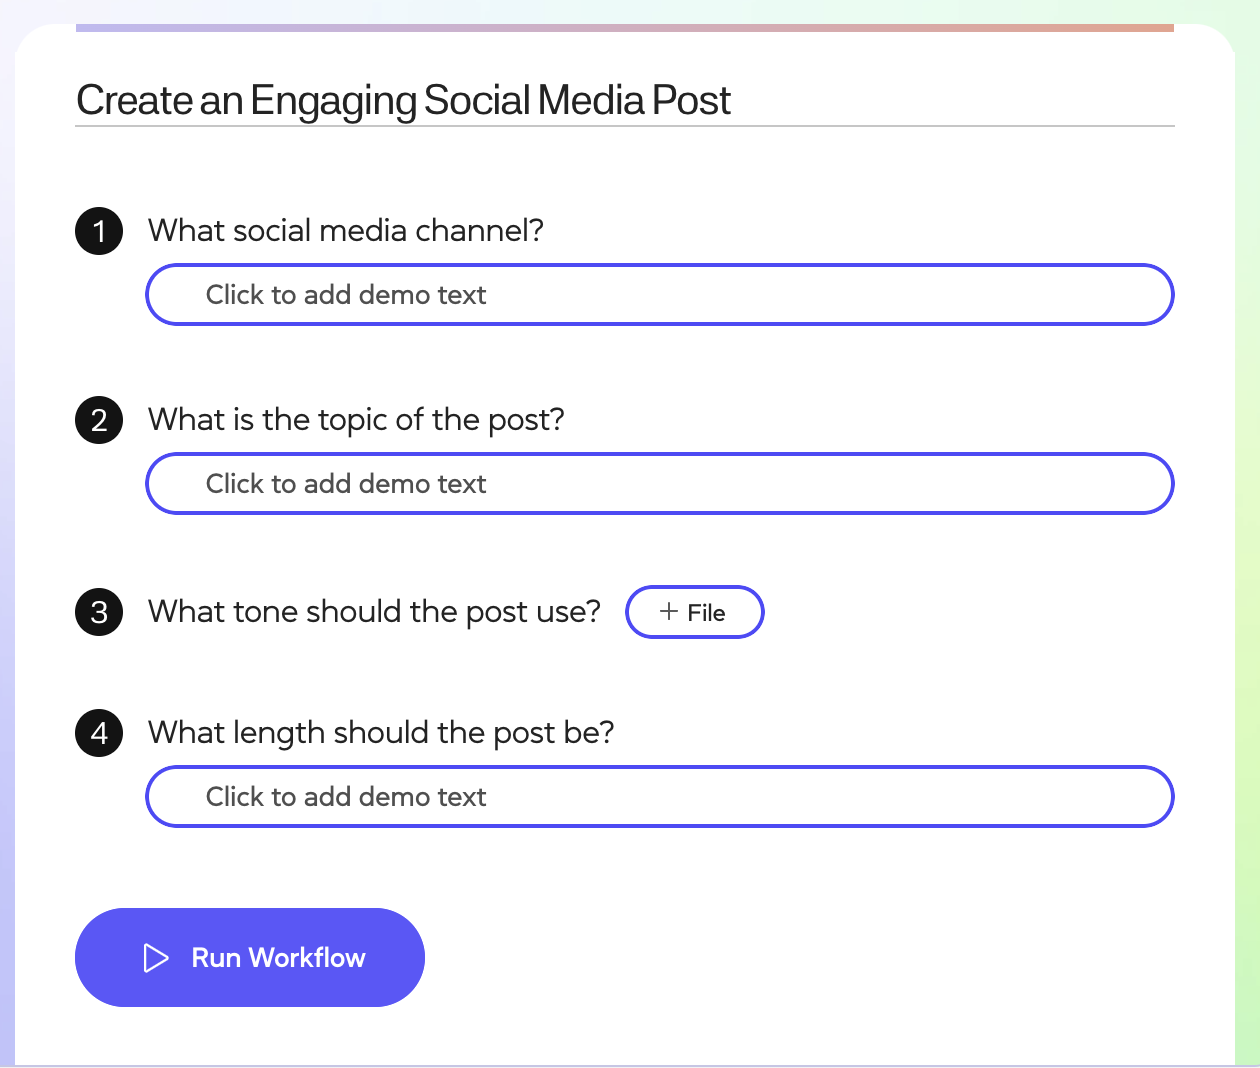The image size is (1260, 1068).
Task: Click the gradient color bar above the title
Action: tap(624, 28)
